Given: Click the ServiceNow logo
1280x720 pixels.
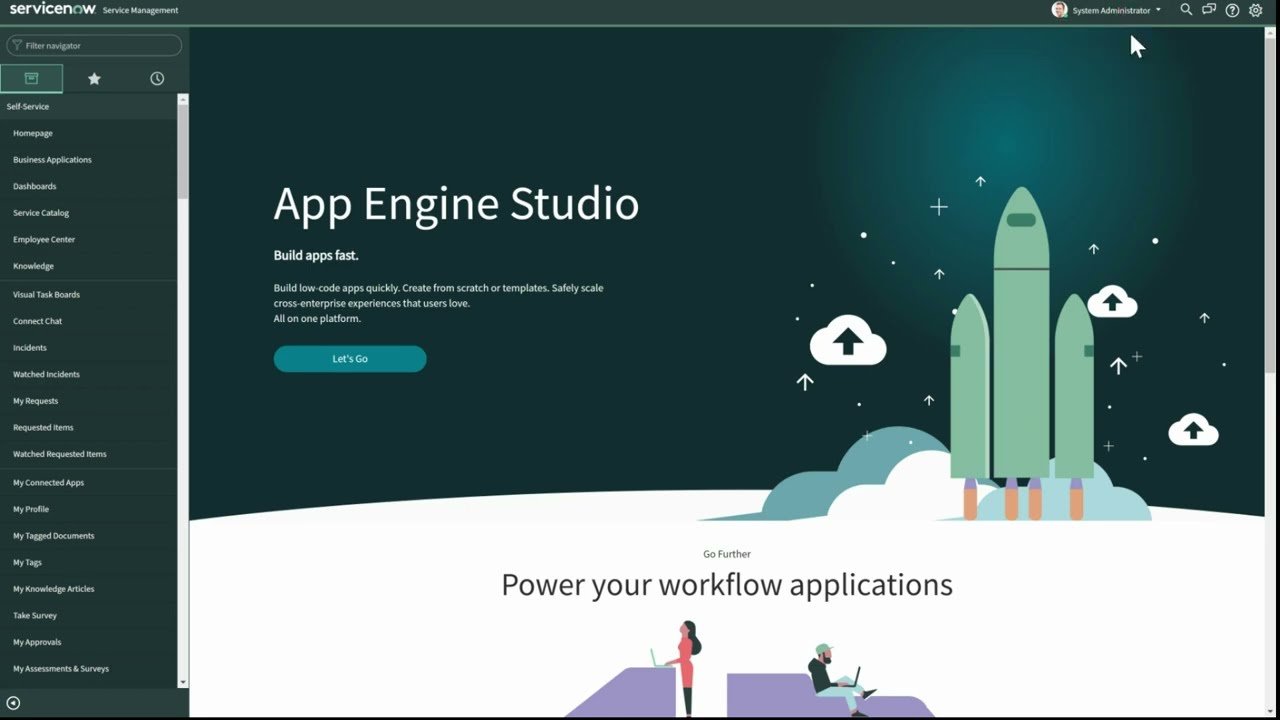Looking at the screenshot, I should [52, 9].
